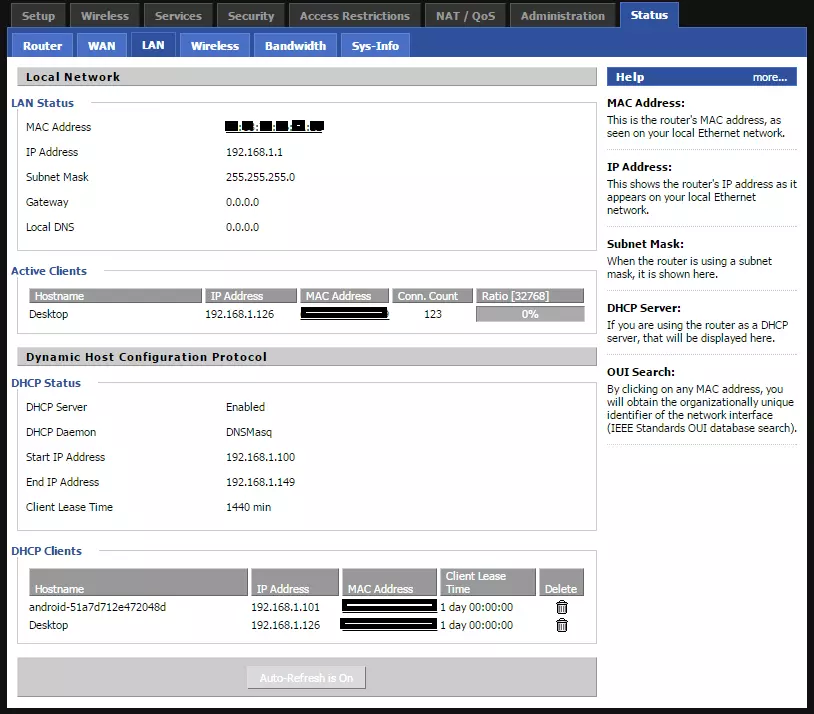Click the Hostname column header in Active Clients
Image resolution: width=814 pixels, height=714 pixels.
coord(114,295)
